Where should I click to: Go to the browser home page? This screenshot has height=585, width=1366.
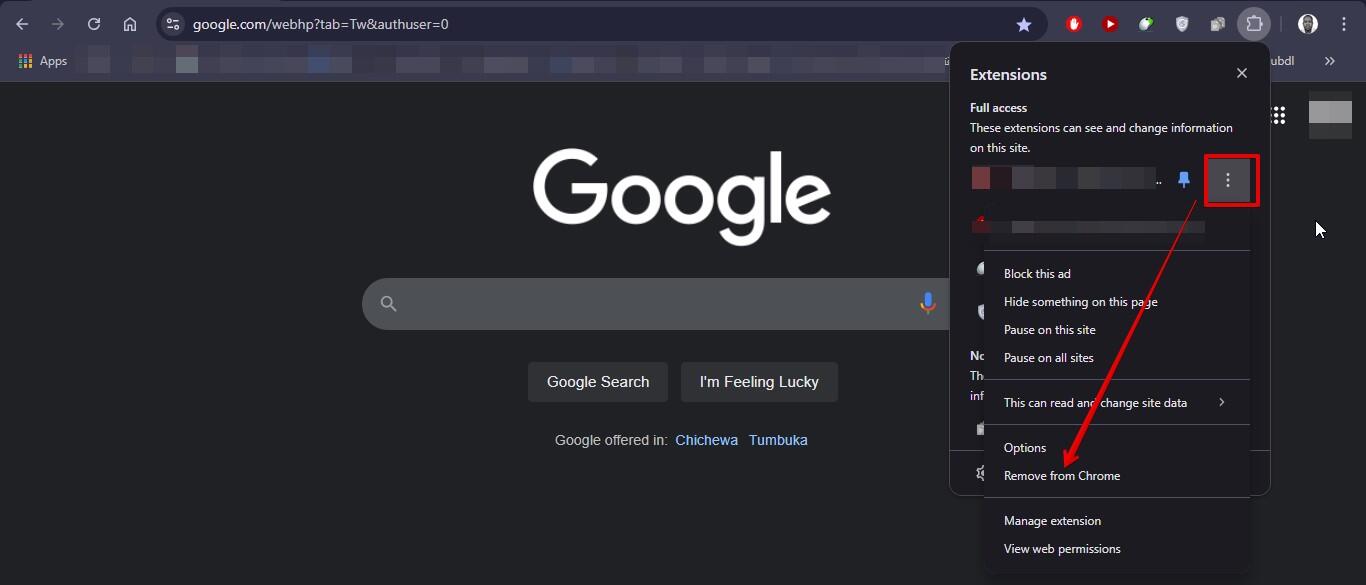(130, 24)
